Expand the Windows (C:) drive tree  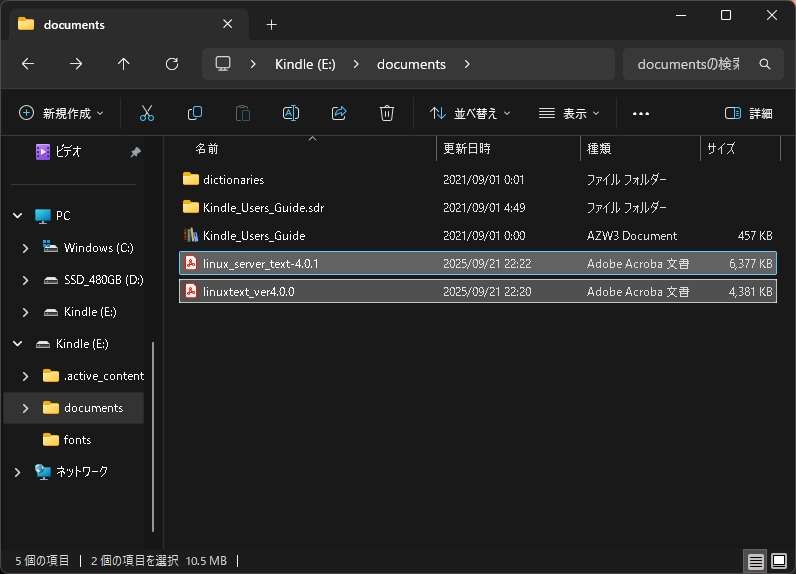tap(26, 248)
